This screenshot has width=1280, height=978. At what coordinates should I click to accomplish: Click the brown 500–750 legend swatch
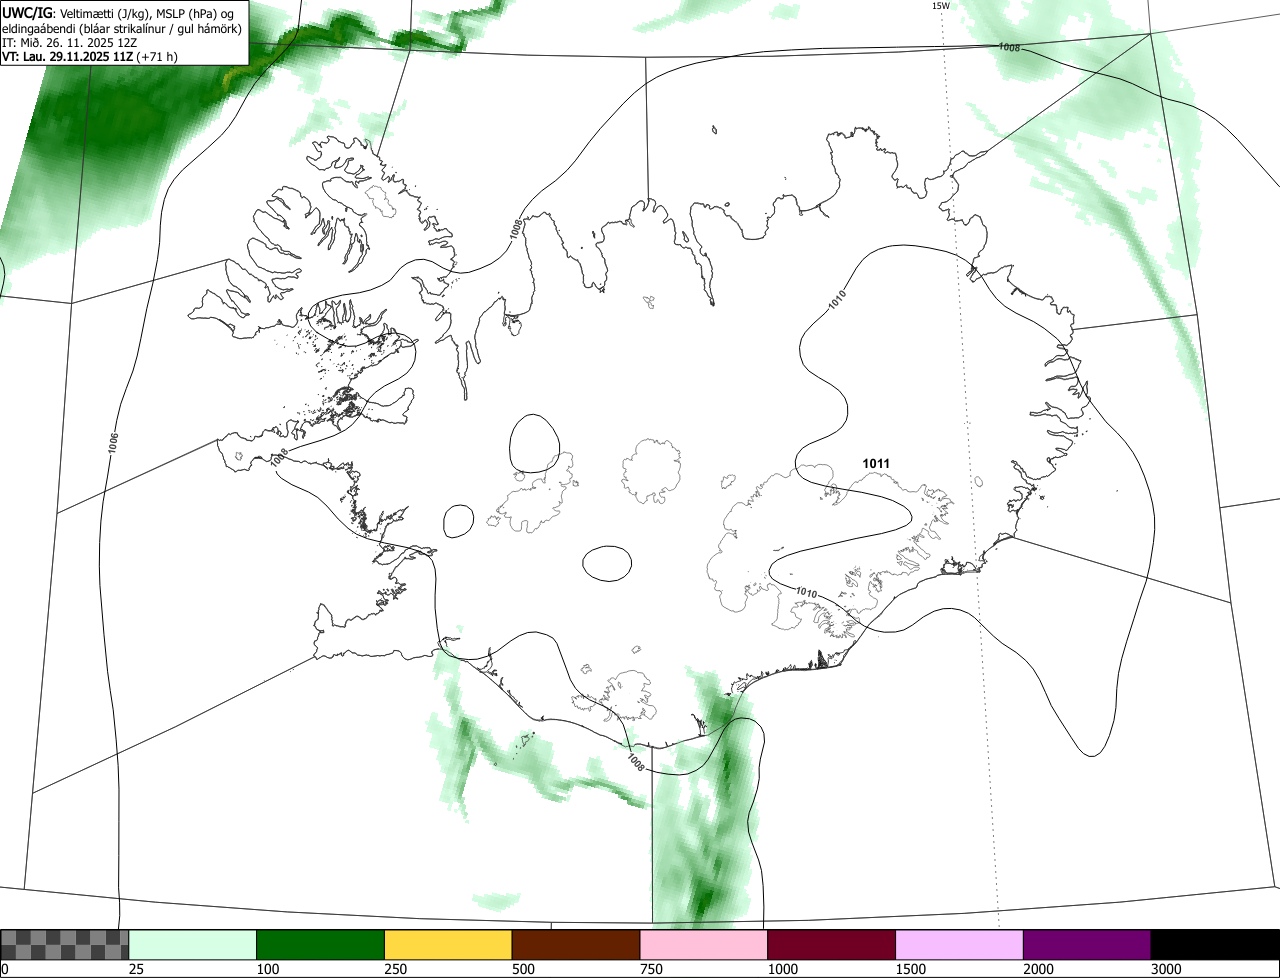[576, 945]
